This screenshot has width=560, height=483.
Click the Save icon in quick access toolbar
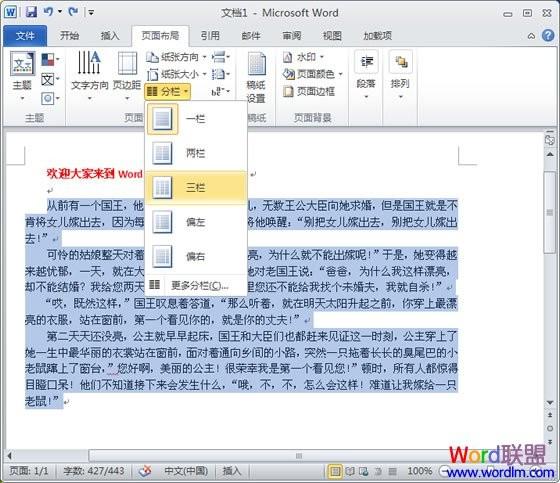tap(31, 12)
